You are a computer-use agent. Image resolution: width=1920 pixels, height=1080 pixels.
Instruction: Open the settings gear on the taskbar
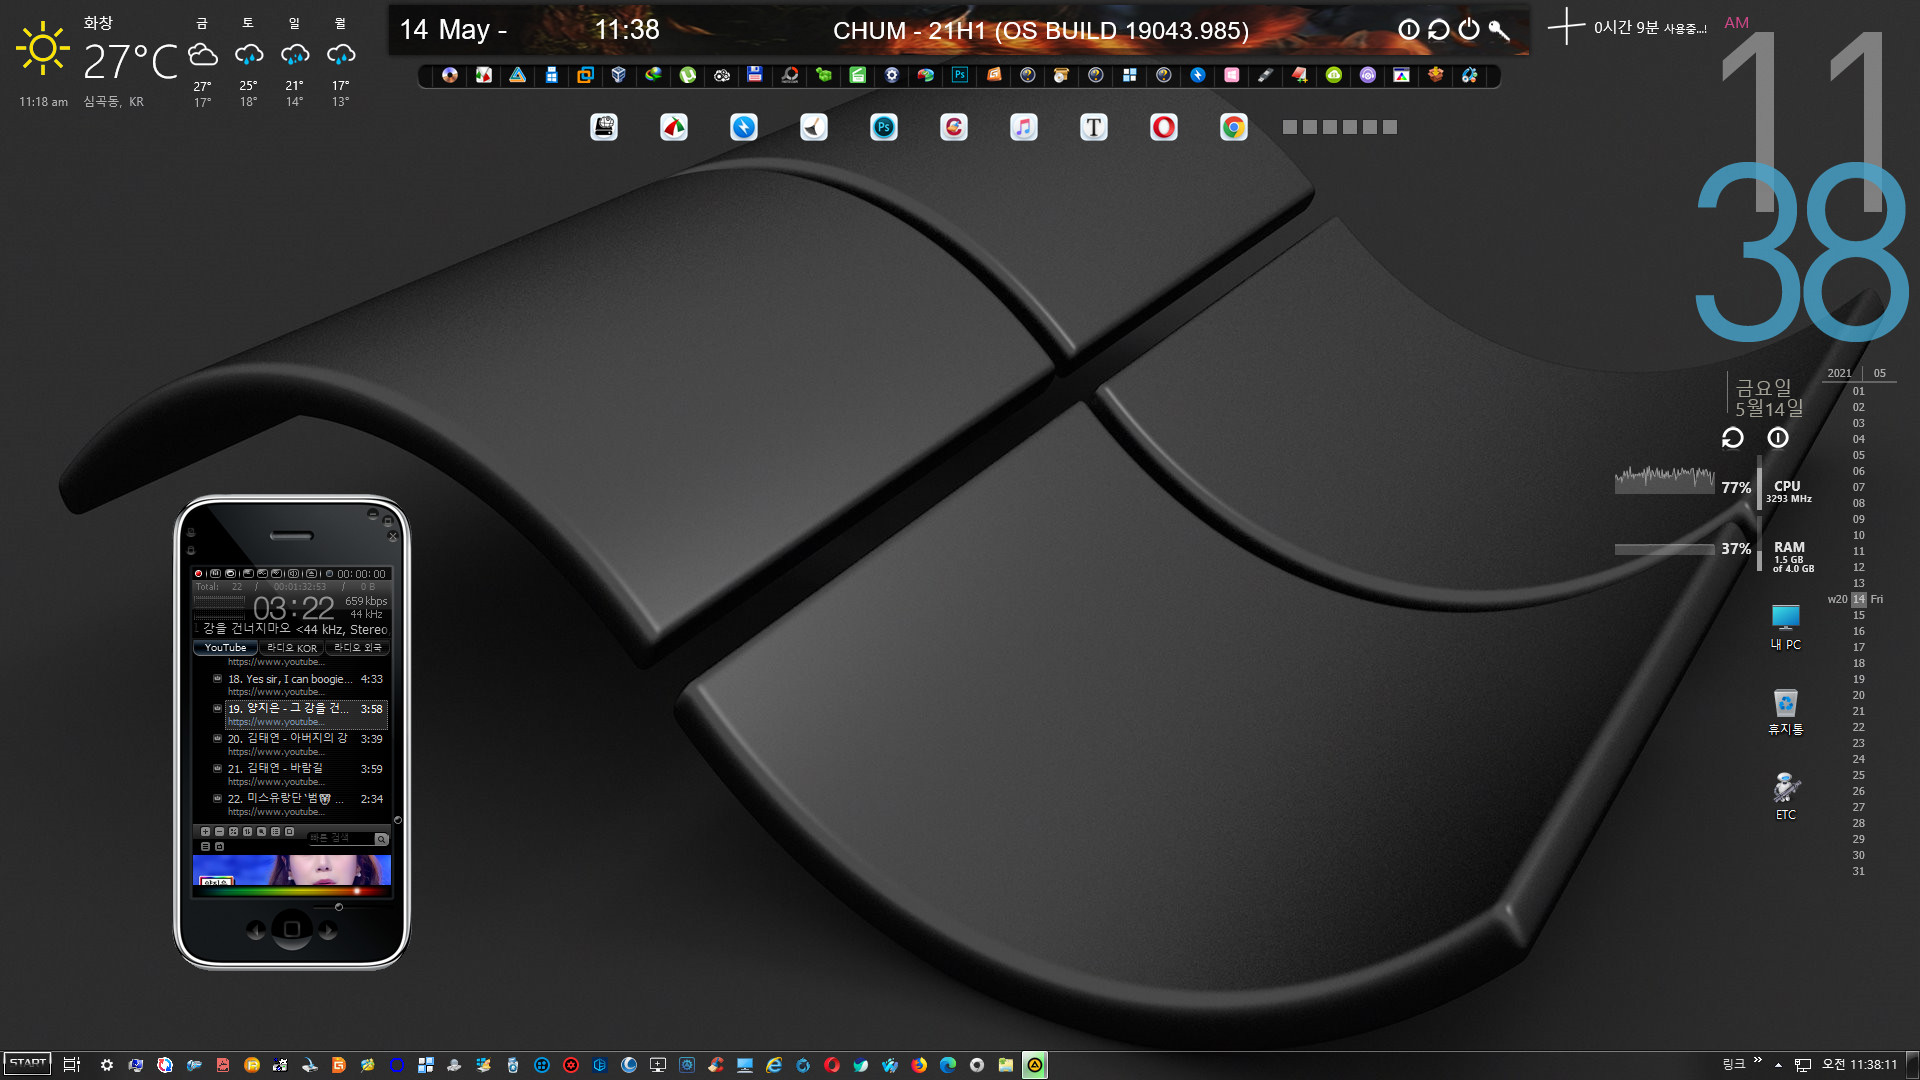click(x=107, y=1065)
